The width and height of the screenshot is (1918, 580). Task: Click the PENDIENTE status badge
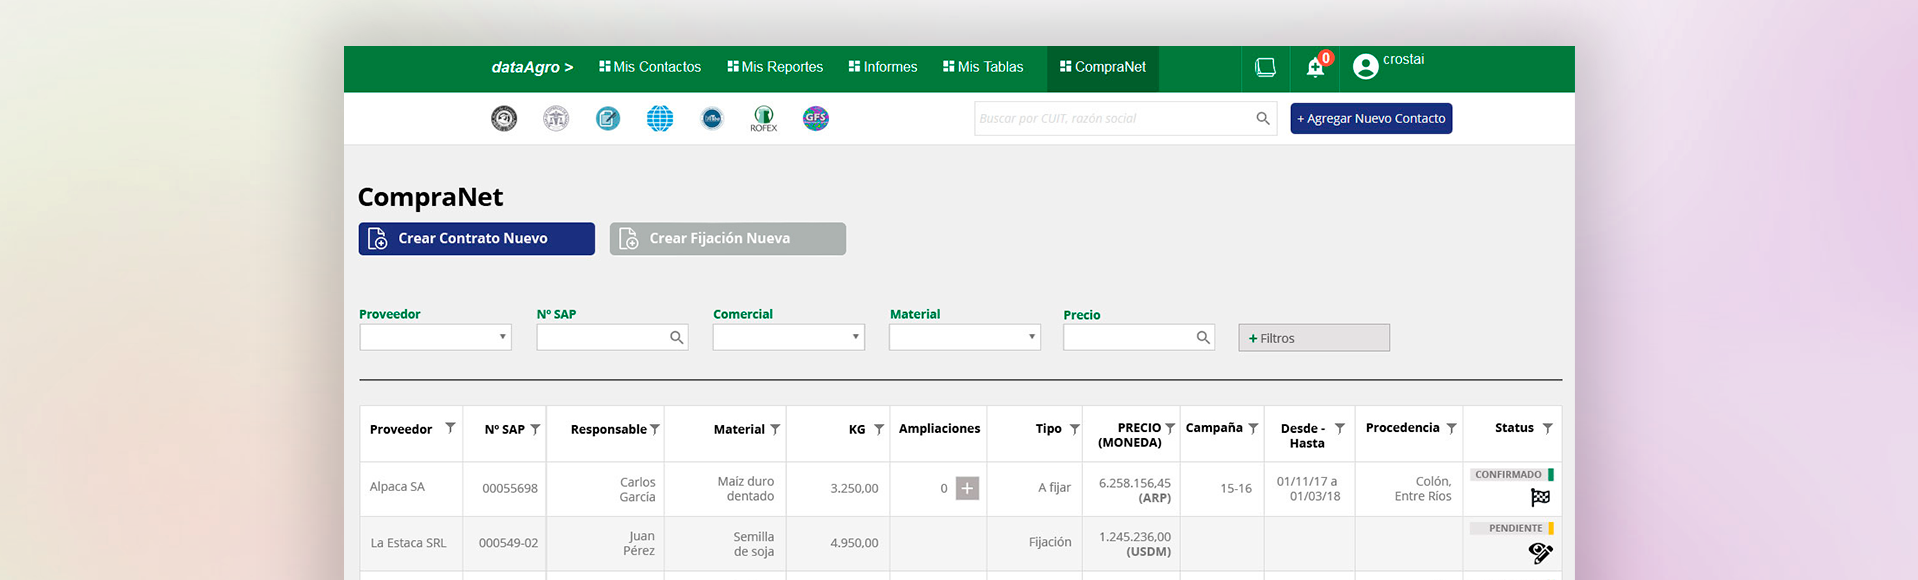(1512, 528)
